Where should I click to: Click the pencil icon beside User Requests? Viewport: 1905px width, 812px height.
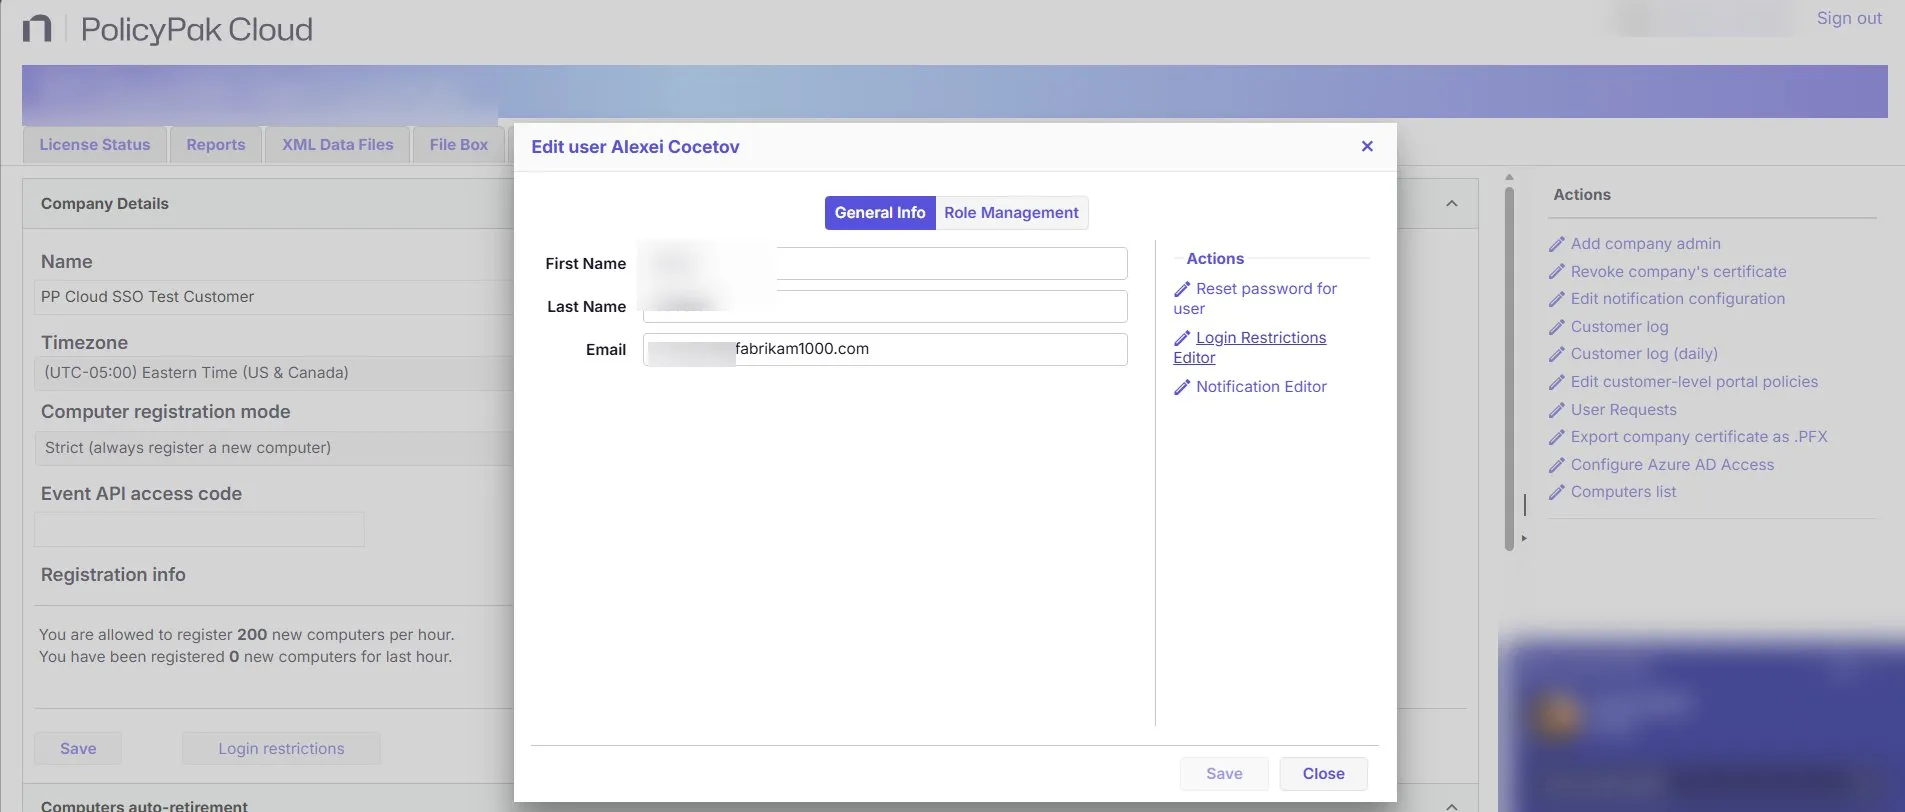[x=1557, y=410]
